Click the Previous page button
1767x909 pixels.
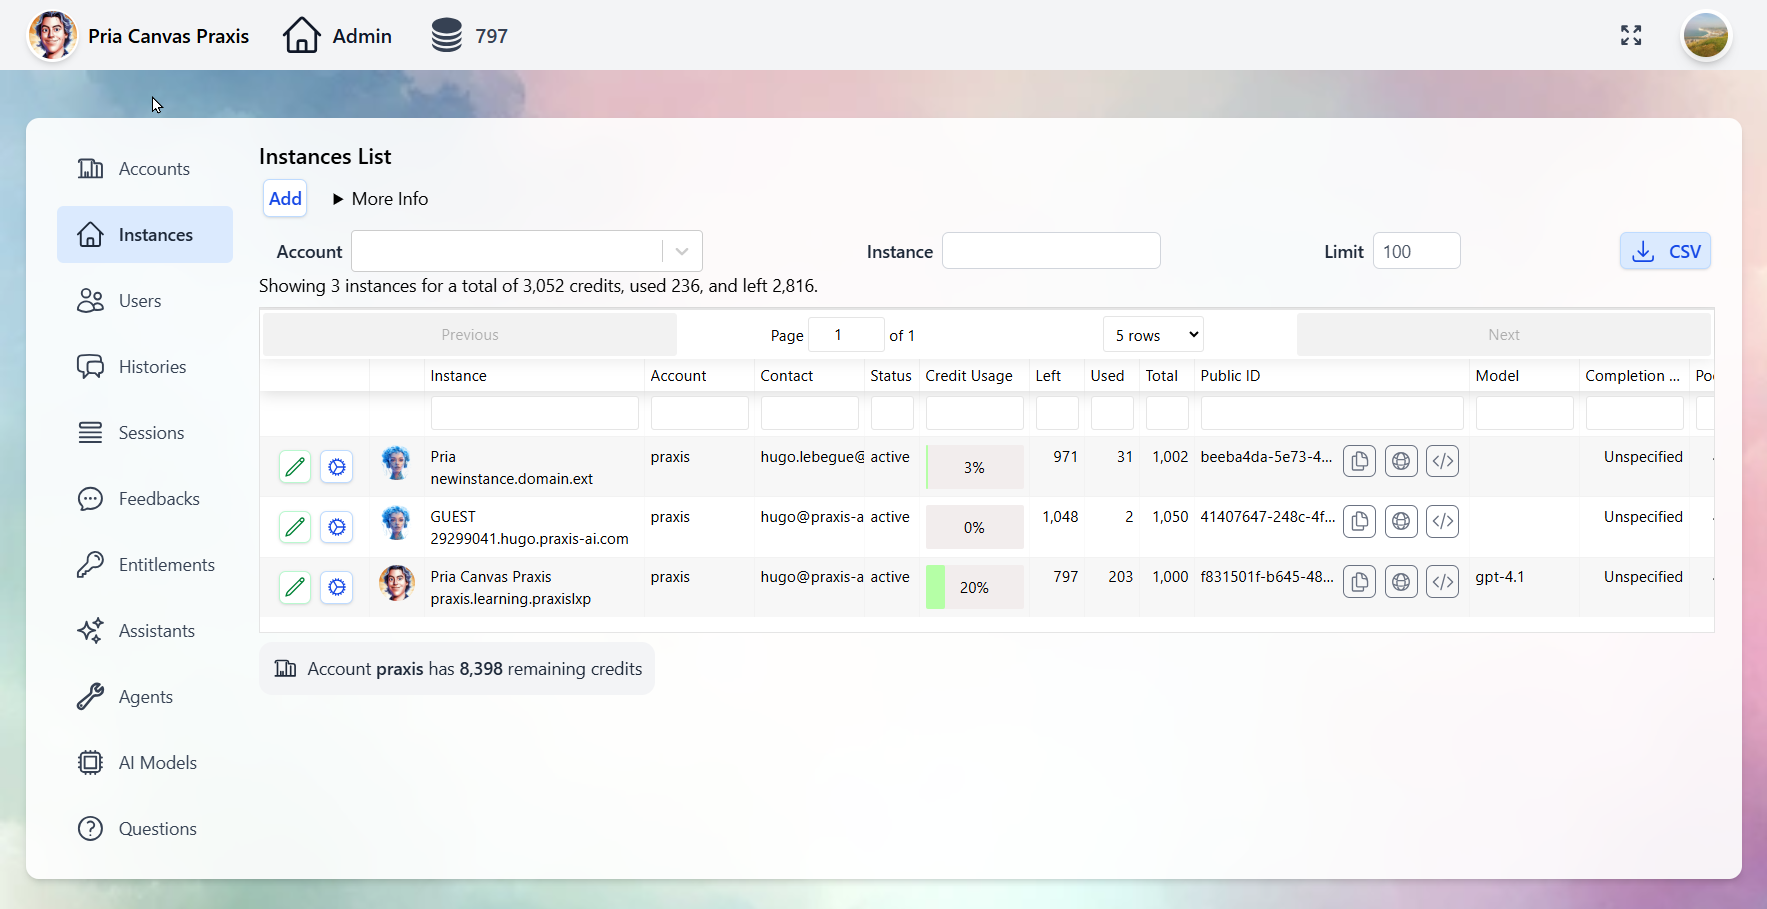470,335
